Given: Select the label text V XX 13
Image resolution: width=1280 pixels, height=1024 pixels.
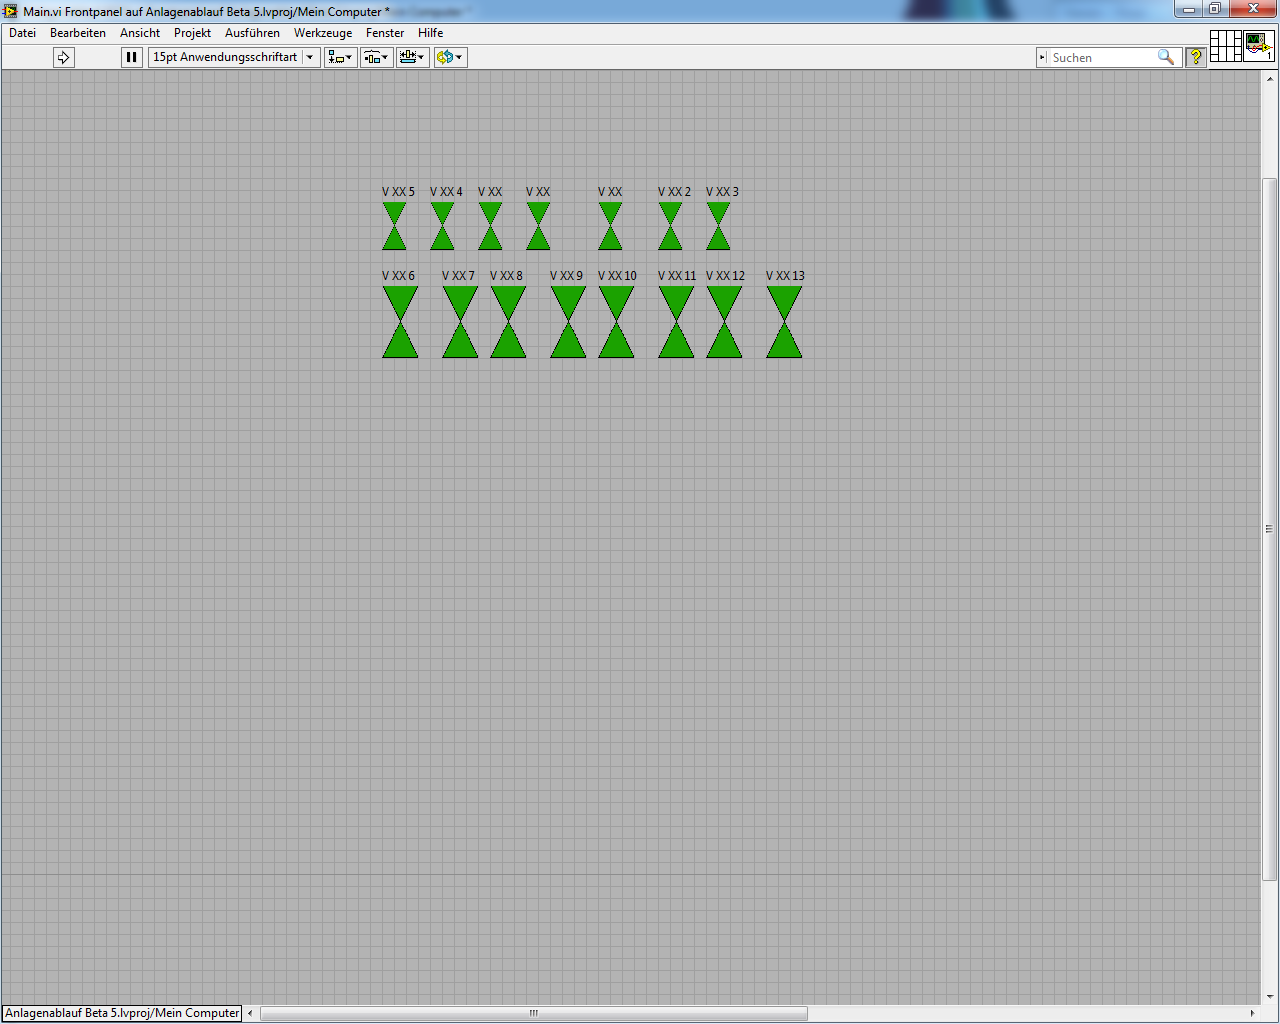Looking at the screenshot, I should pyautogui.click(x=785, y=276).
